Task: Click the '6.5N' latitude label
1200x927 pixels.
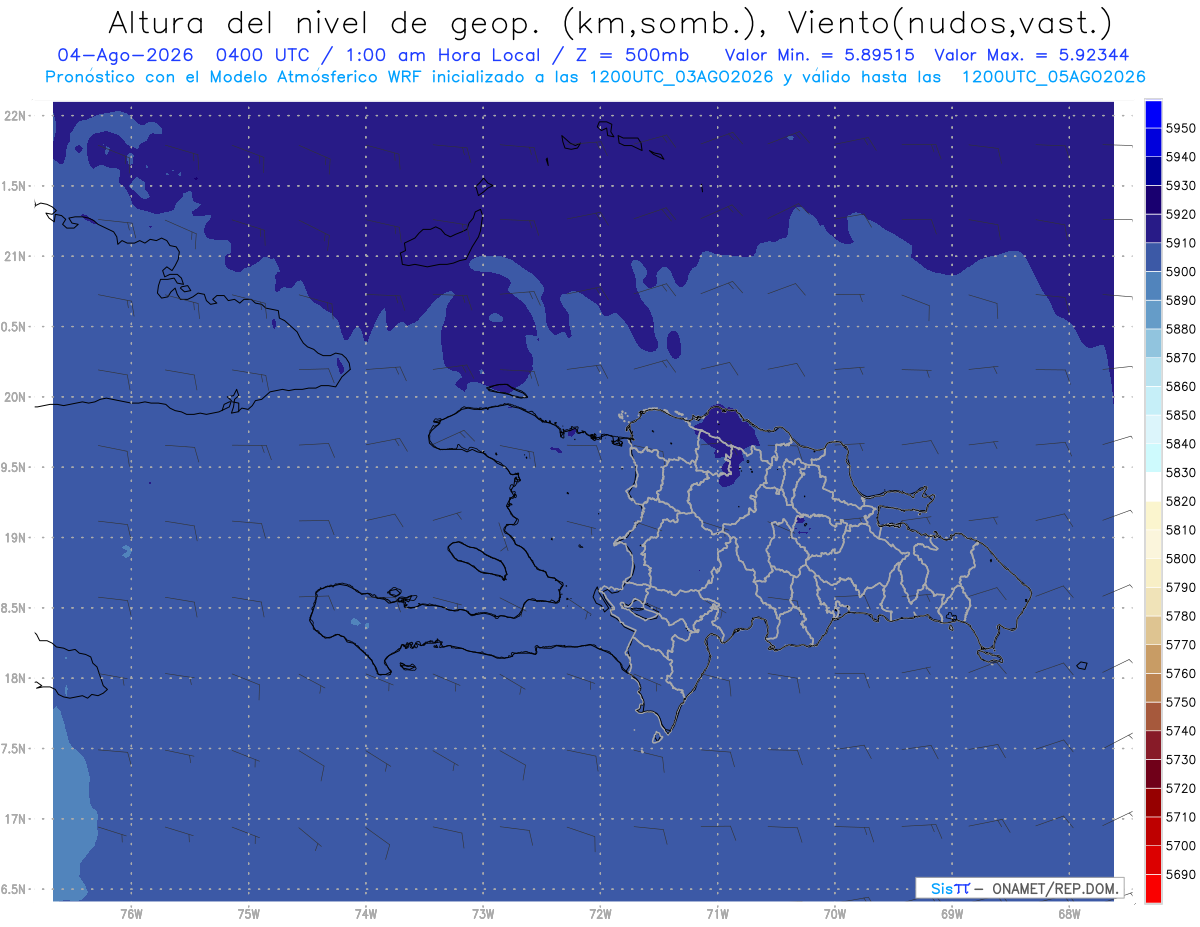Action: coord(15,890)
